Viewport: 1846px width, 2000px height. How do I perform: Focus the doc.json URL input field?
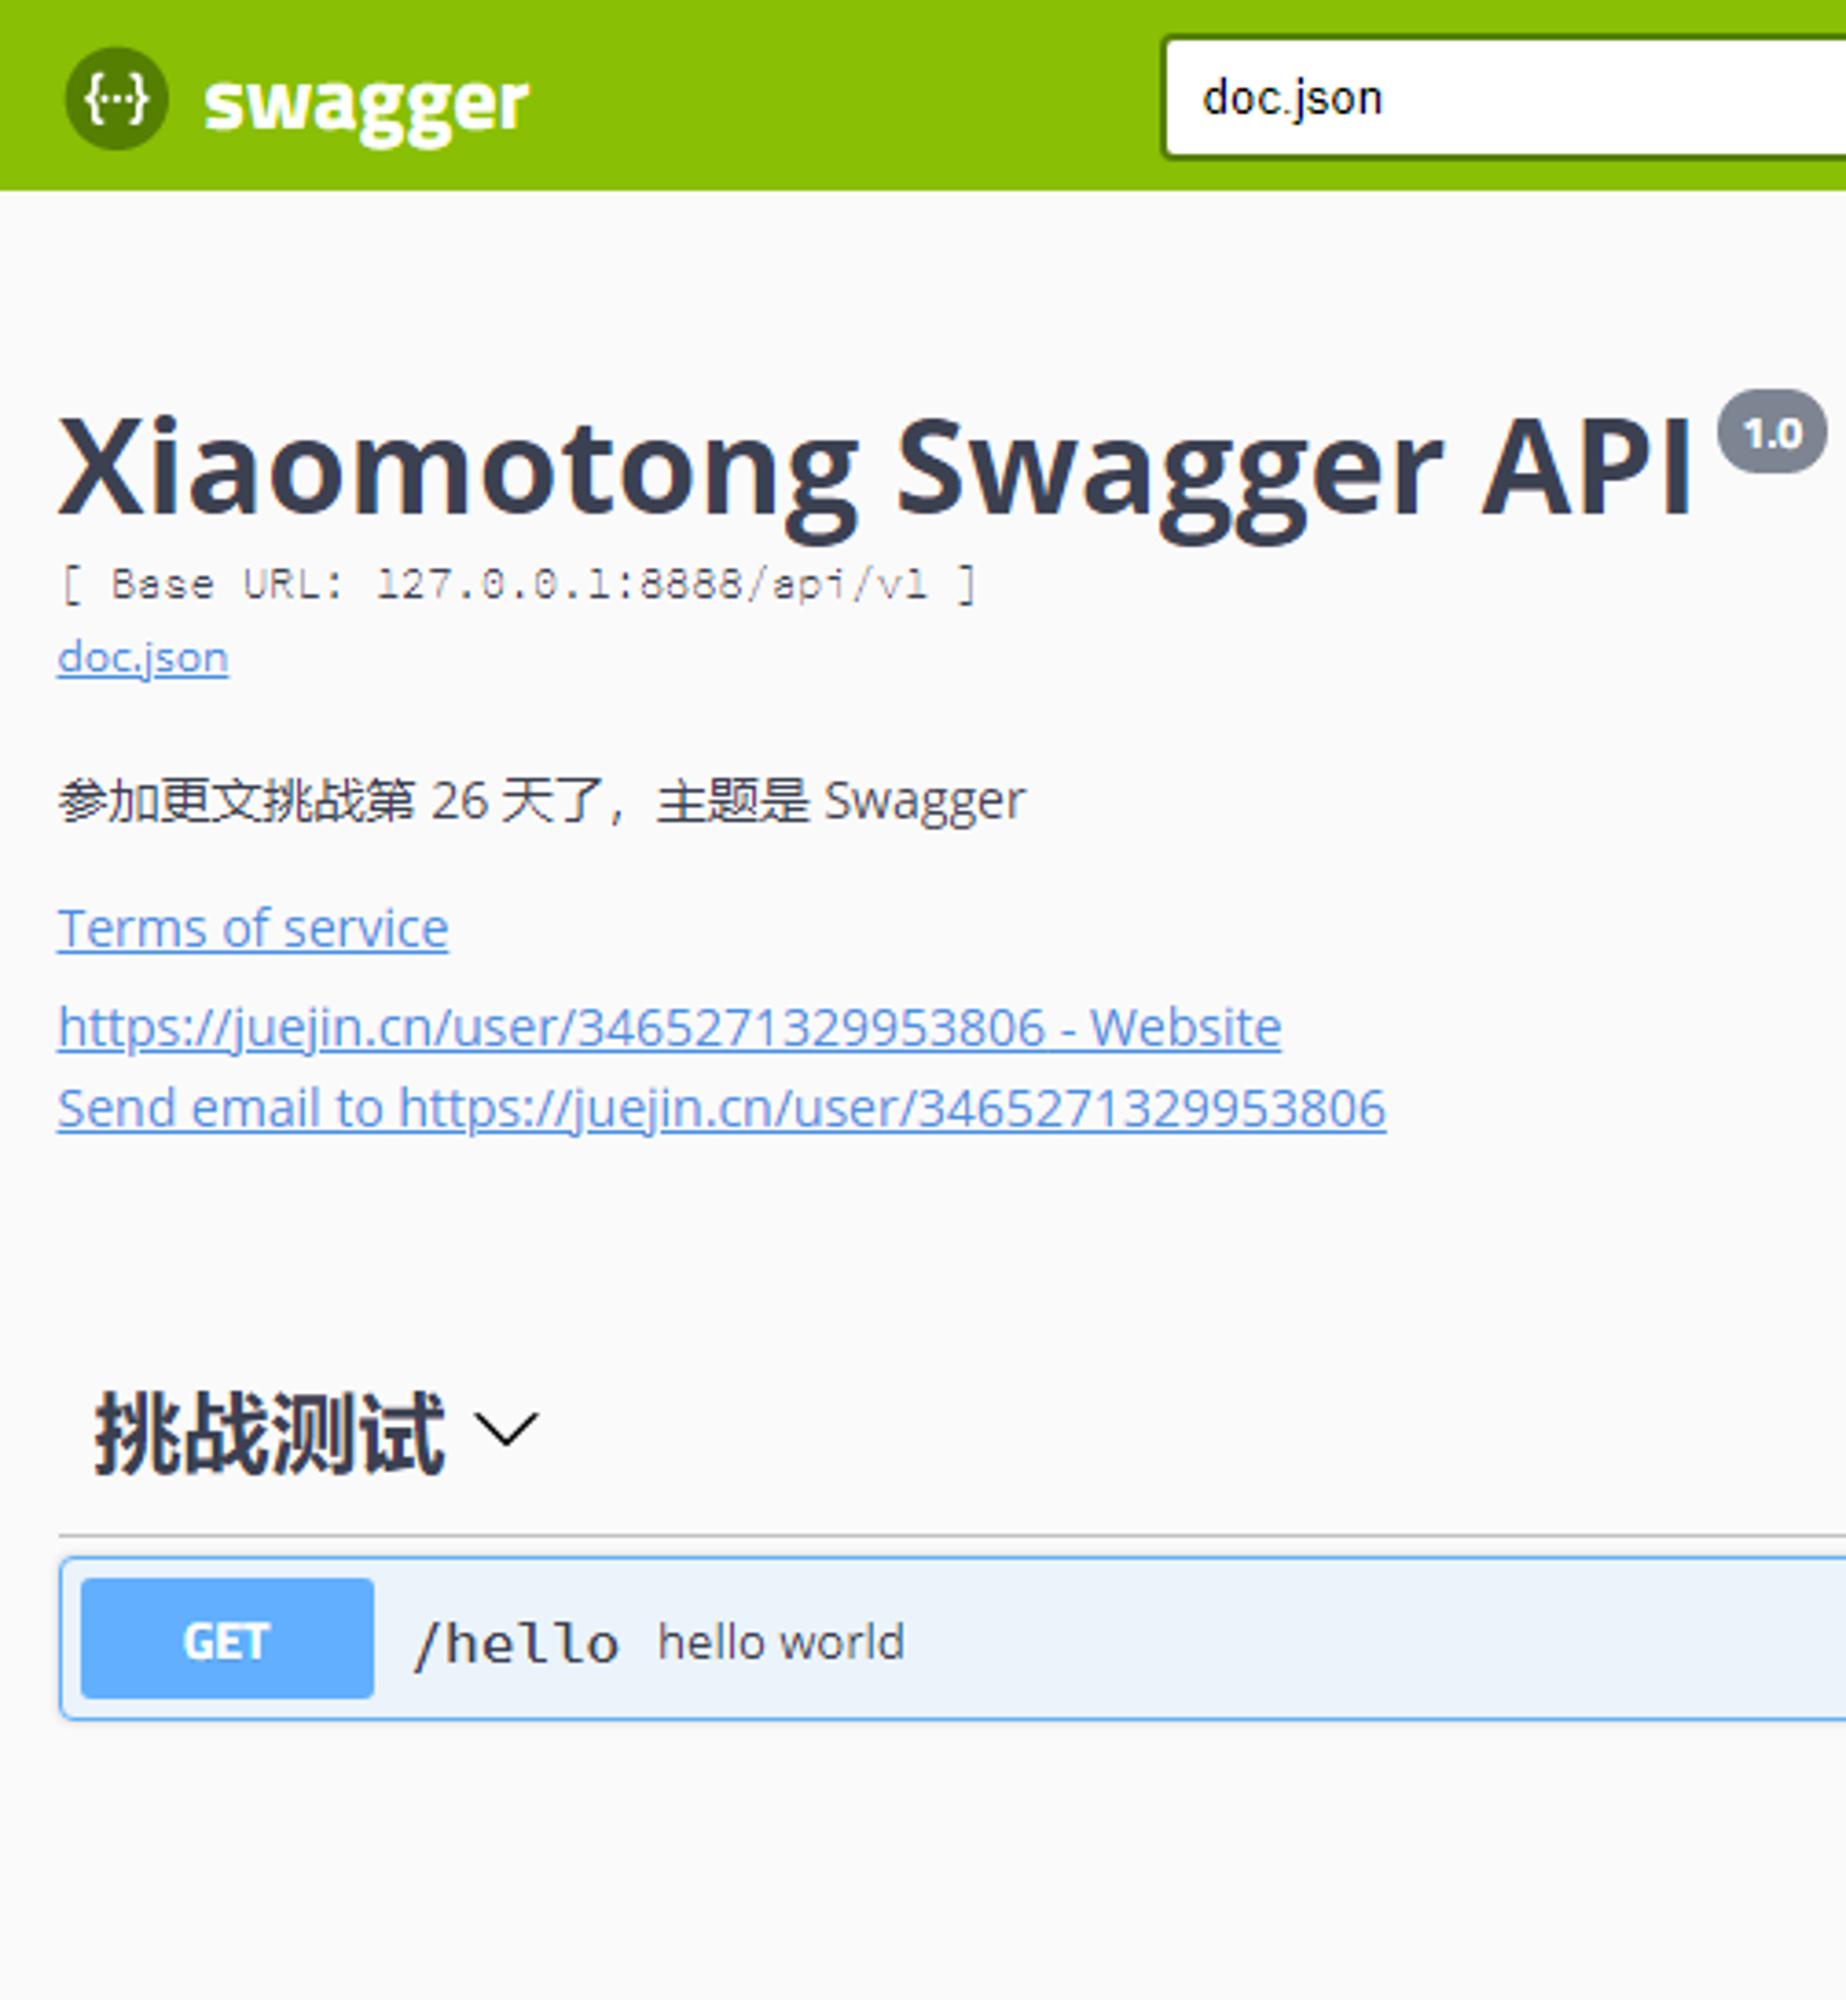(1505, 98)
